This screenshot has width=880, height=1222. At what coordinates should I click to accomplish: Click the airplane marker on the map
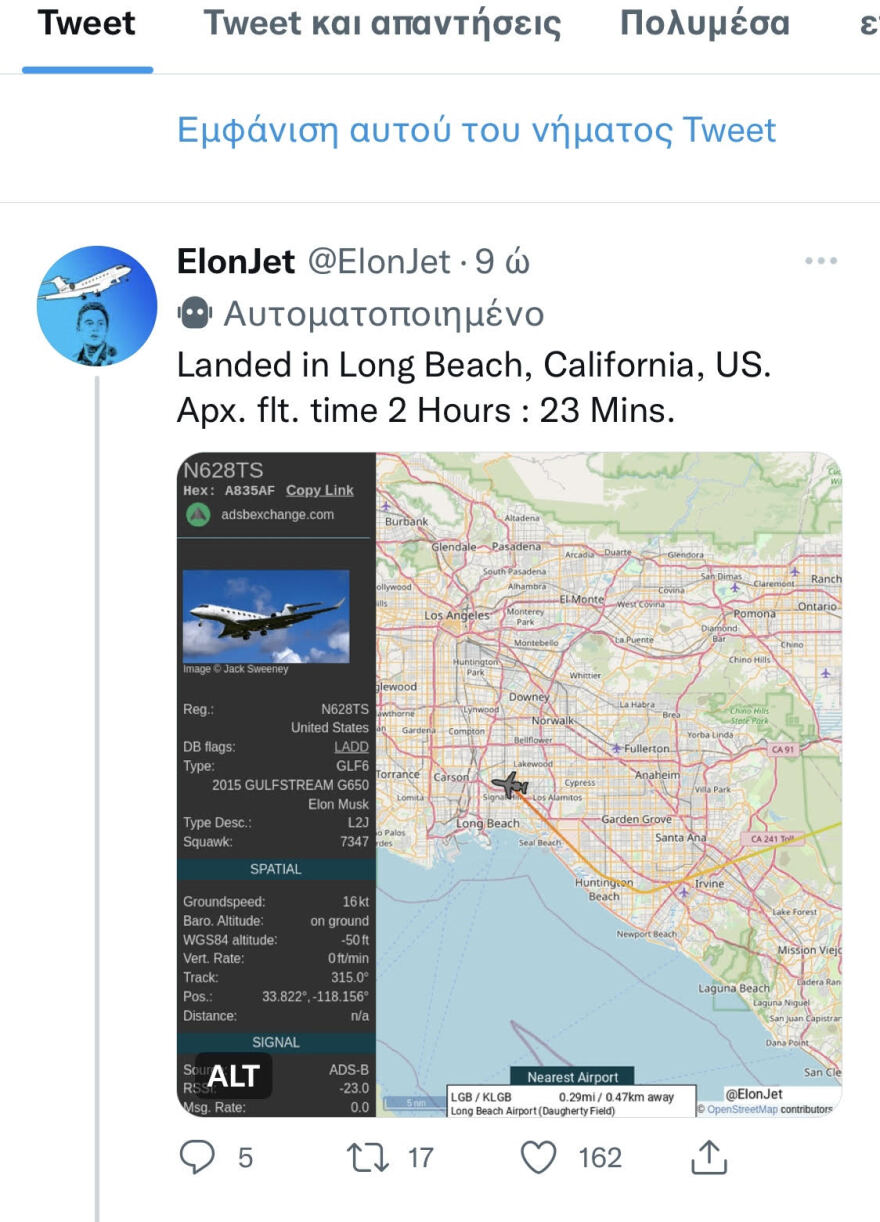click(511, 784)
